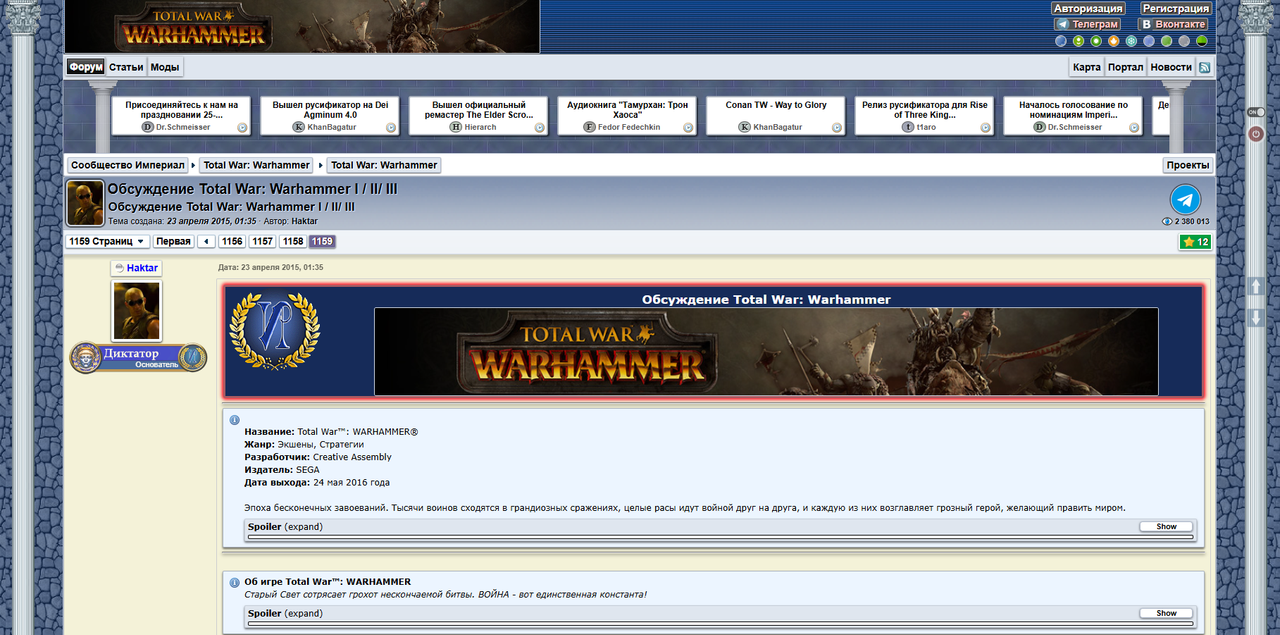The height and width of the screenshot is (635, 1280).
Task: Select the first blue theme circle
Action: (1061, 41)
